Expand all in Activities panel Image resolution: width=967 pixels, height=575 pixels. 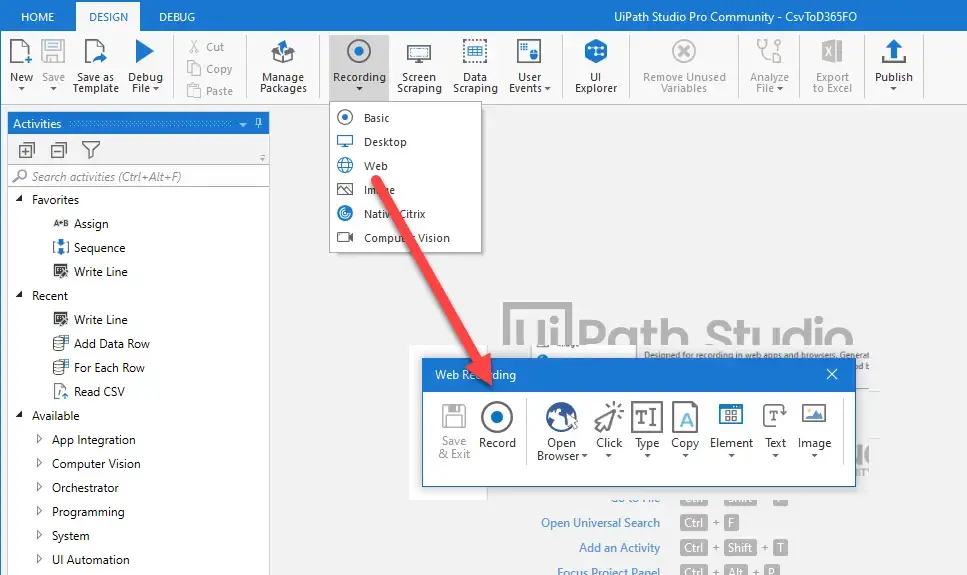[27, 150]
